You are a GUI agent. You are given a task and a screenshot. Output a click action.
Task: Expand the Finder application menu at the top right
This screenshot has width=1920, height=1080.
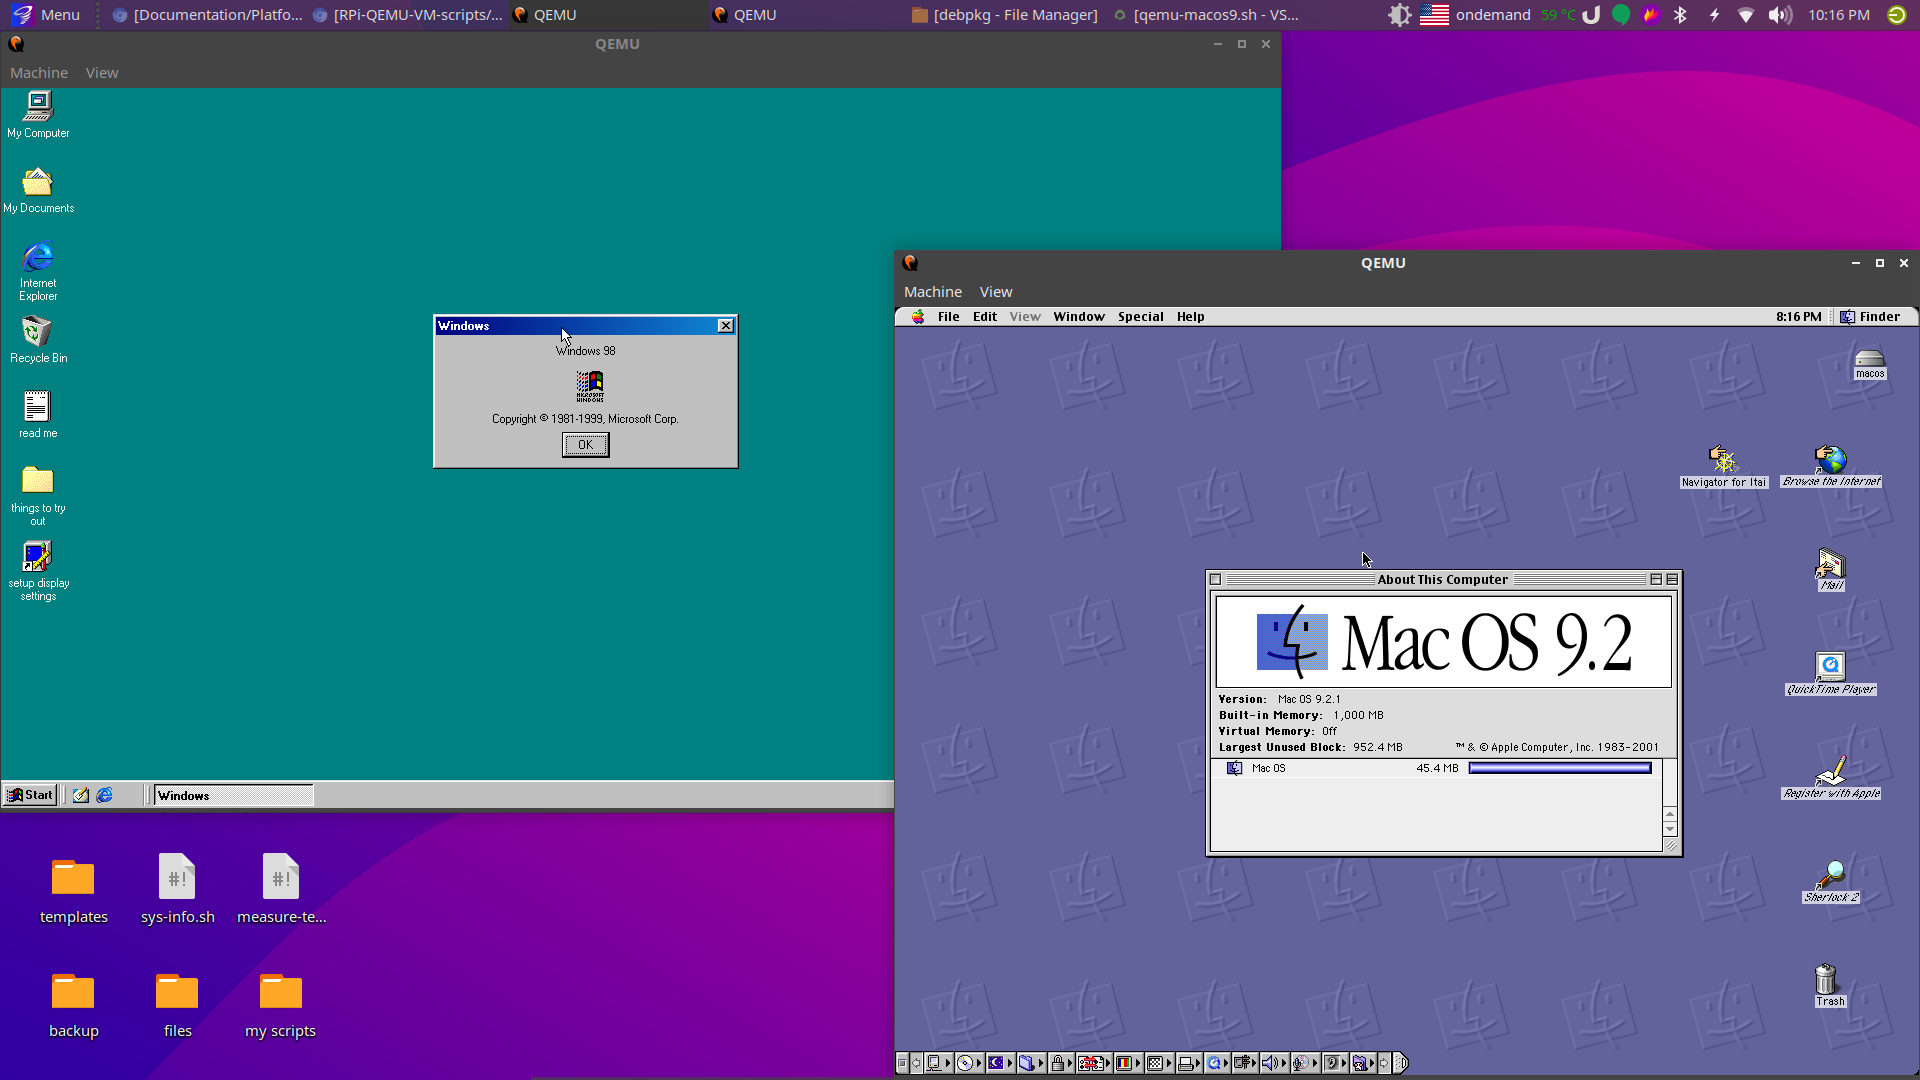(x=1870, y=317)
